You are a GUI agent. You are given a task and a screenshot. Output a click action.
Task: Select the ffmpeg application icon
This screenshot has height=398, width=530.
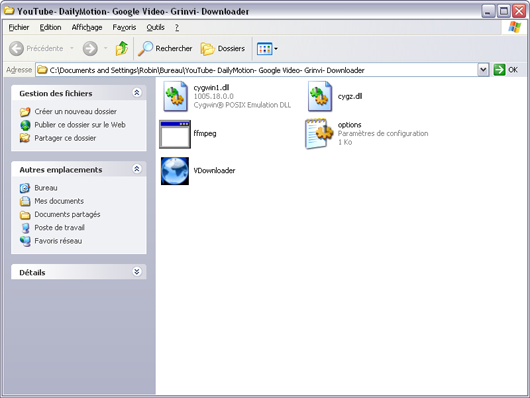pyautogui.click(x=175, y=134)
